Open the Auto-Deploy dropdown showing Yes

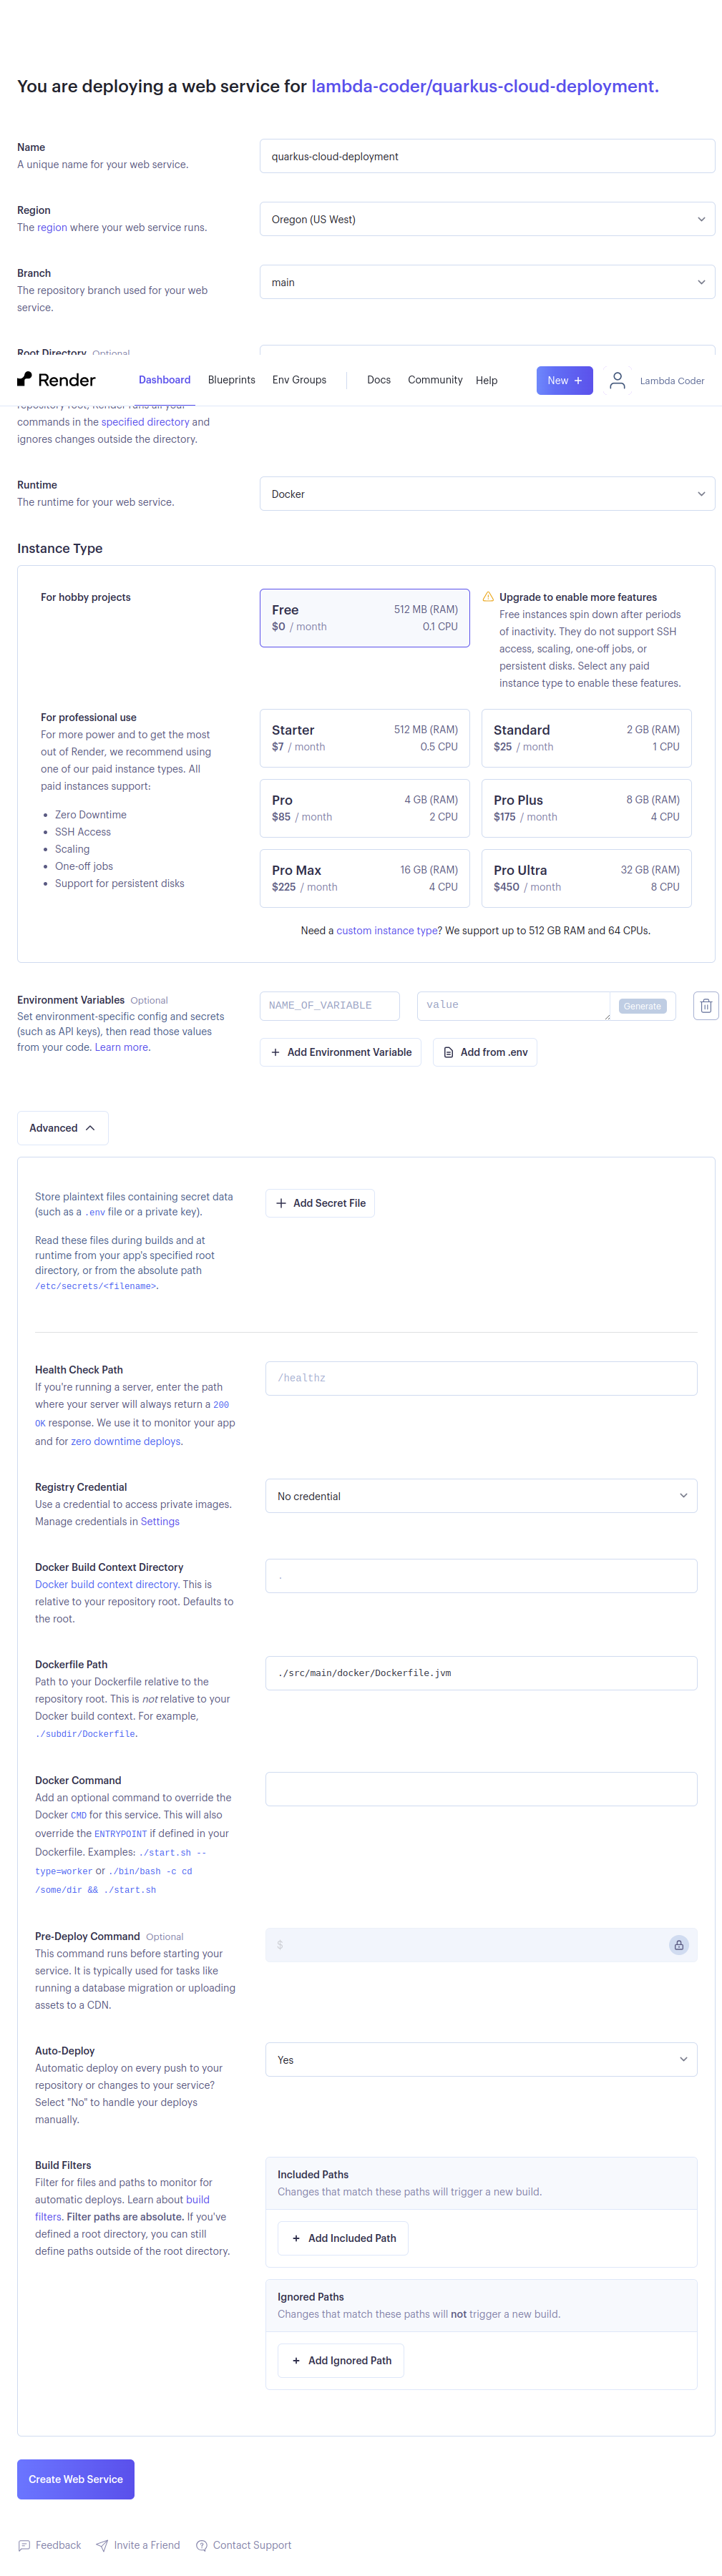coord(481,2060)
